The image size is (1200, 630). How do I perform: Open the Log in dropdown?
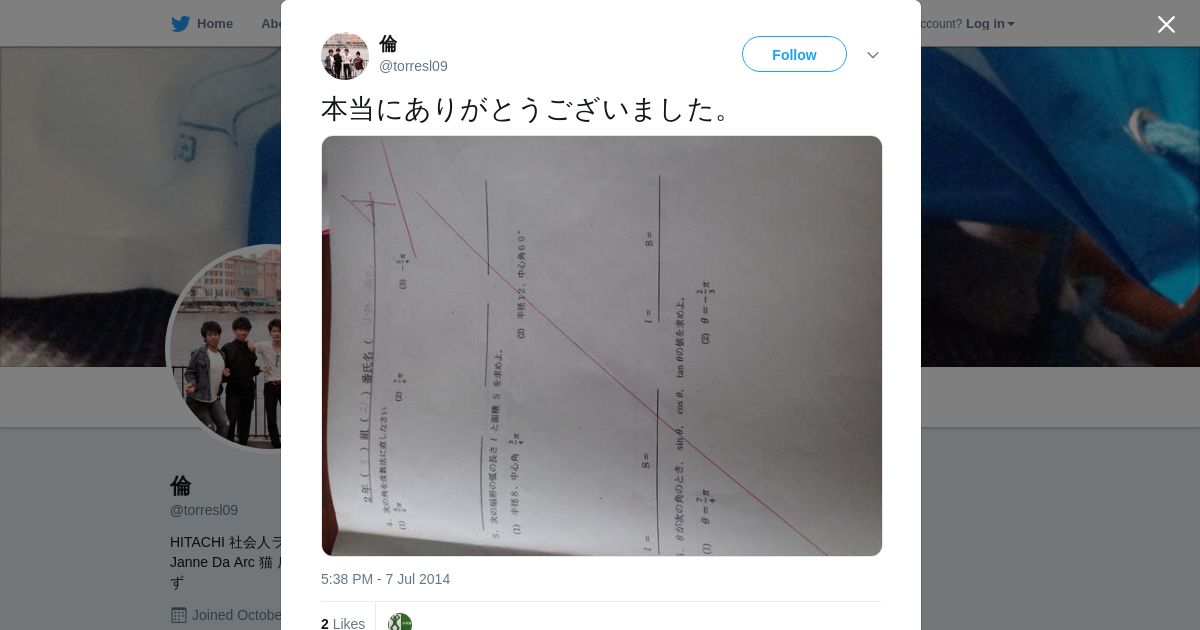tap(990, 24)
